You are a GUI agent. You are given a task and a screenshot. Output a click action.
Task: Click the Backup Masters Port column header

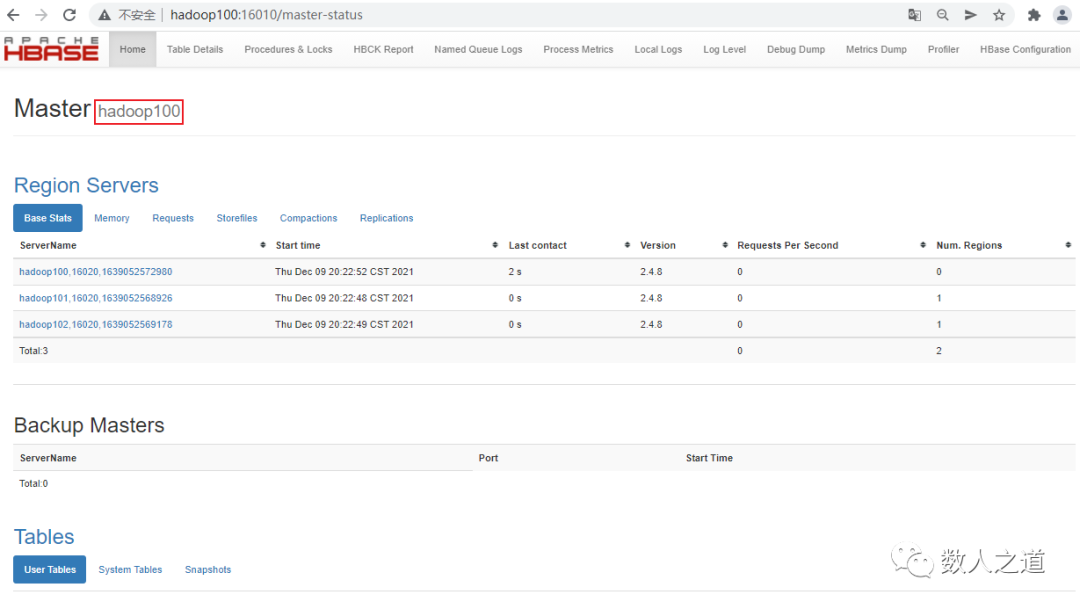click(x=488, y=457)
